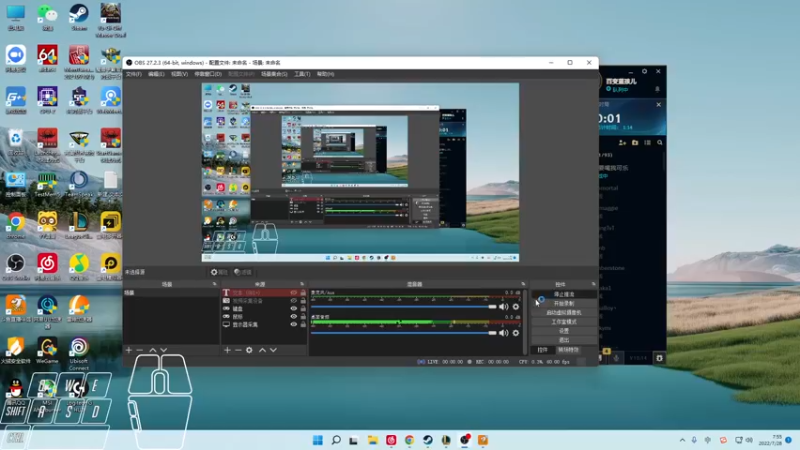800x450 pixels.
Task: Open the 文件 menu
Action: [x=133, y=74]
